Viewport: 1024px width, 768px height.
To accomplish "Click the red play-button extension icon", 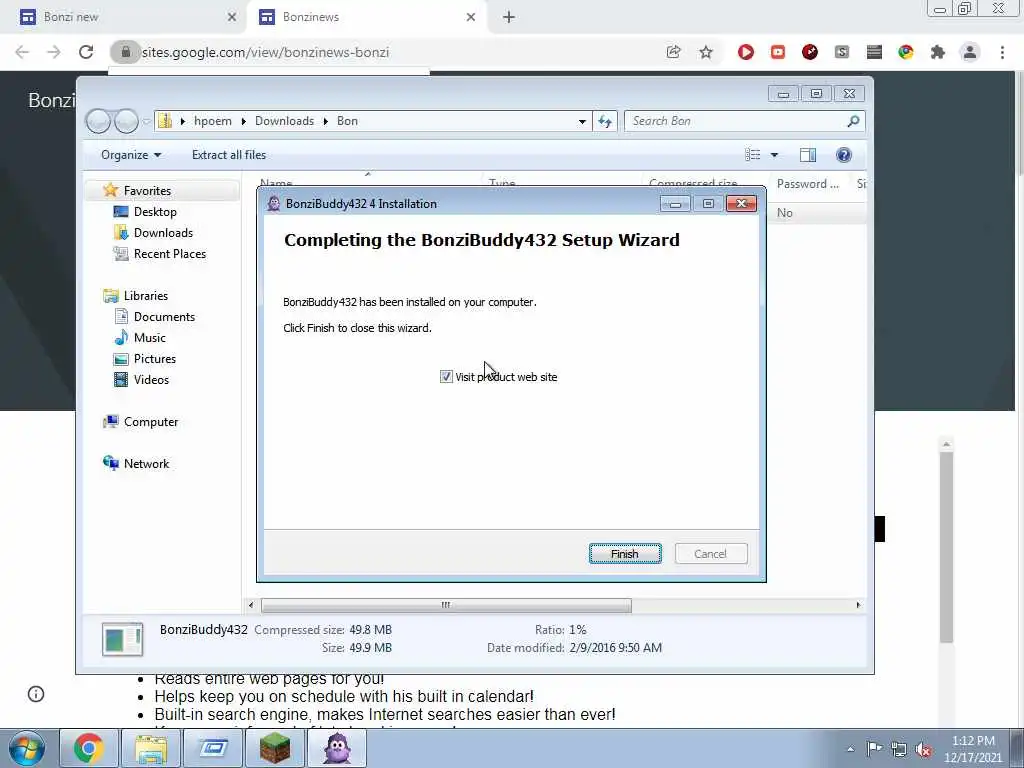I will pos(745,52).
